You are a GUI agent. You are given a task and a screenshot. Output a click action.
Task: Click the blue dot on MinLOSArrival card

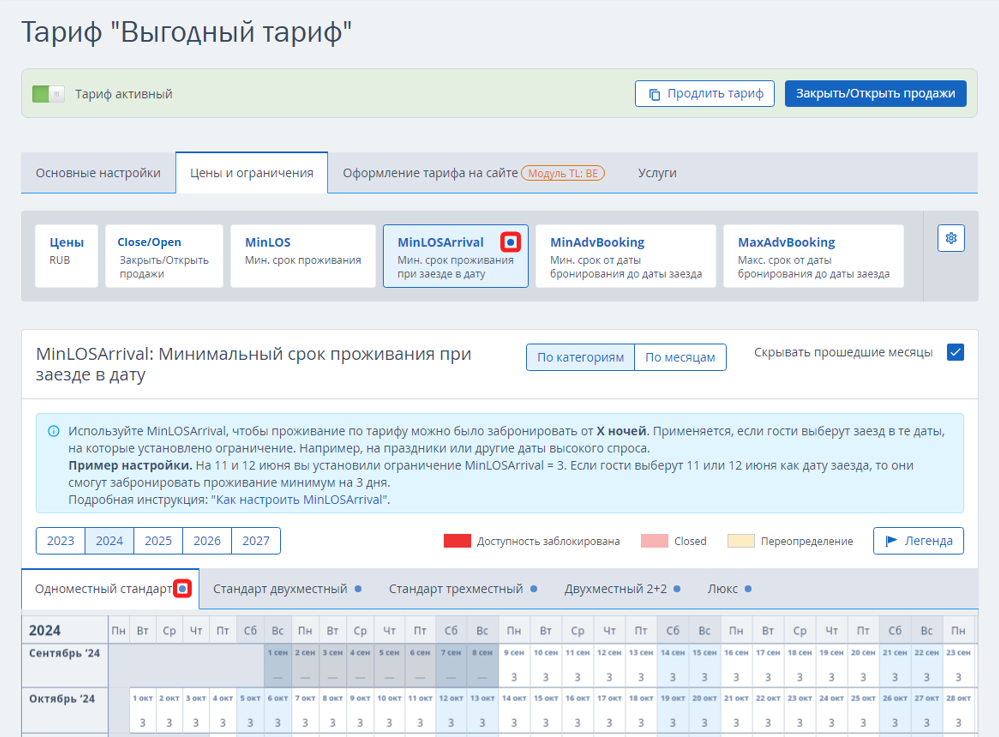coord(511,242)
